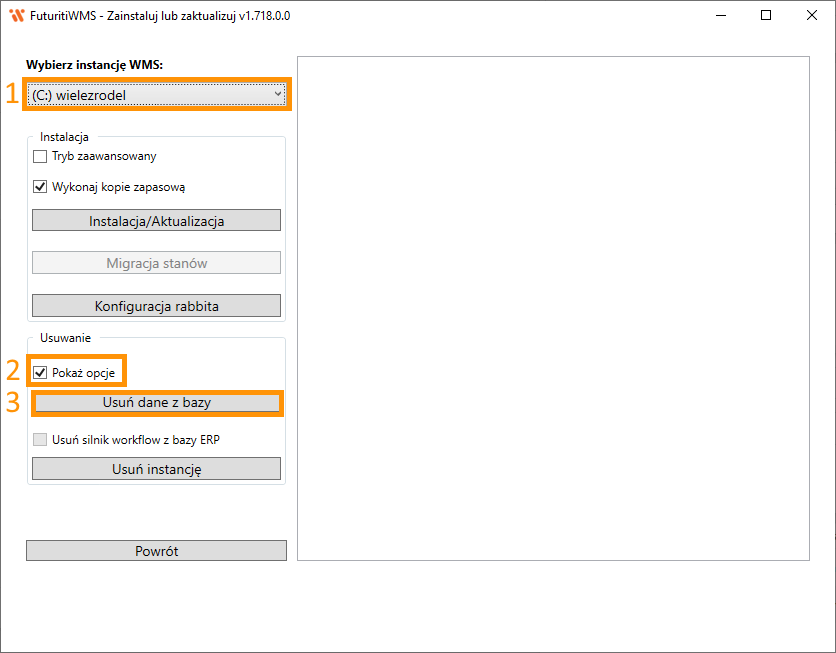Click inside the empty log output panel
This screenshot has width=836, height=653.
click(552, 308)
